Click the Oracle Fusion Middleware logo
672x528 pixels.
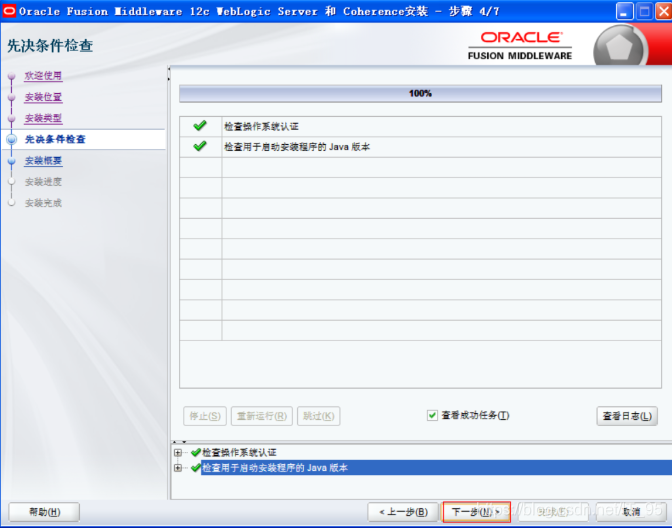coord(520,45)
